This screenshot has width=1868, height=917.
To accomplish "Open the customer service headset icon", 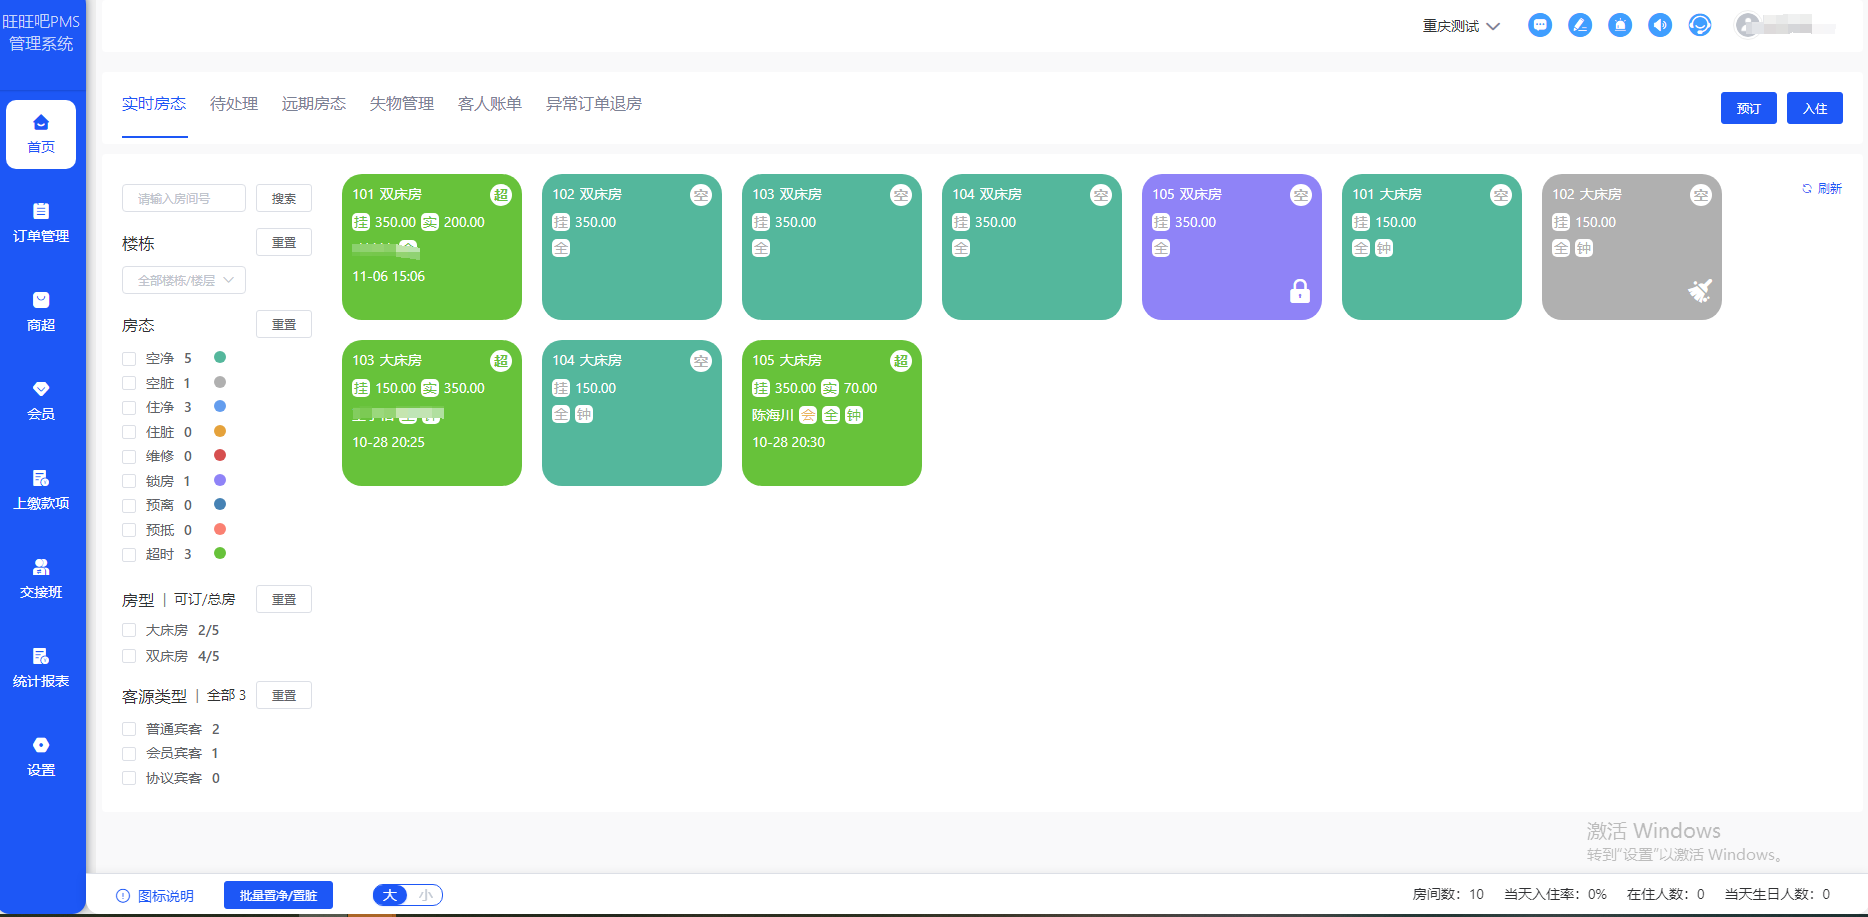I will pos(1700,25).
